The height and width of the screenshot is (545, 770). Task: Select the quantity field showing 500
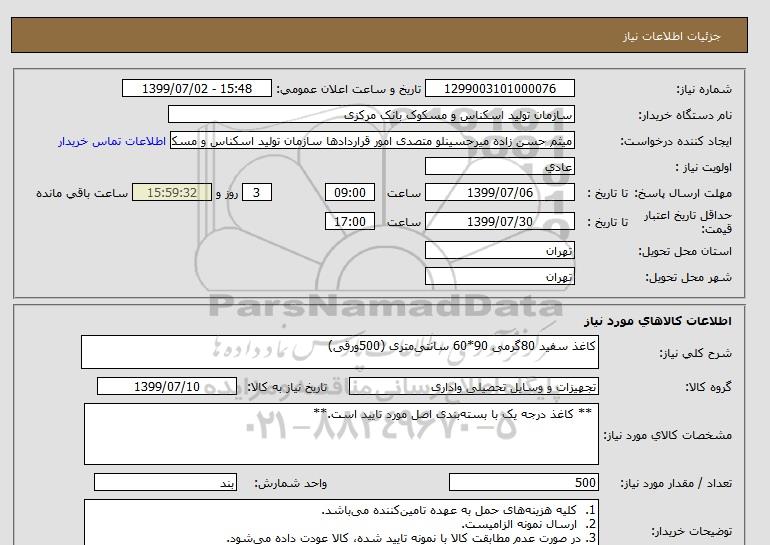pyautogui.click(x=524, y=482)
